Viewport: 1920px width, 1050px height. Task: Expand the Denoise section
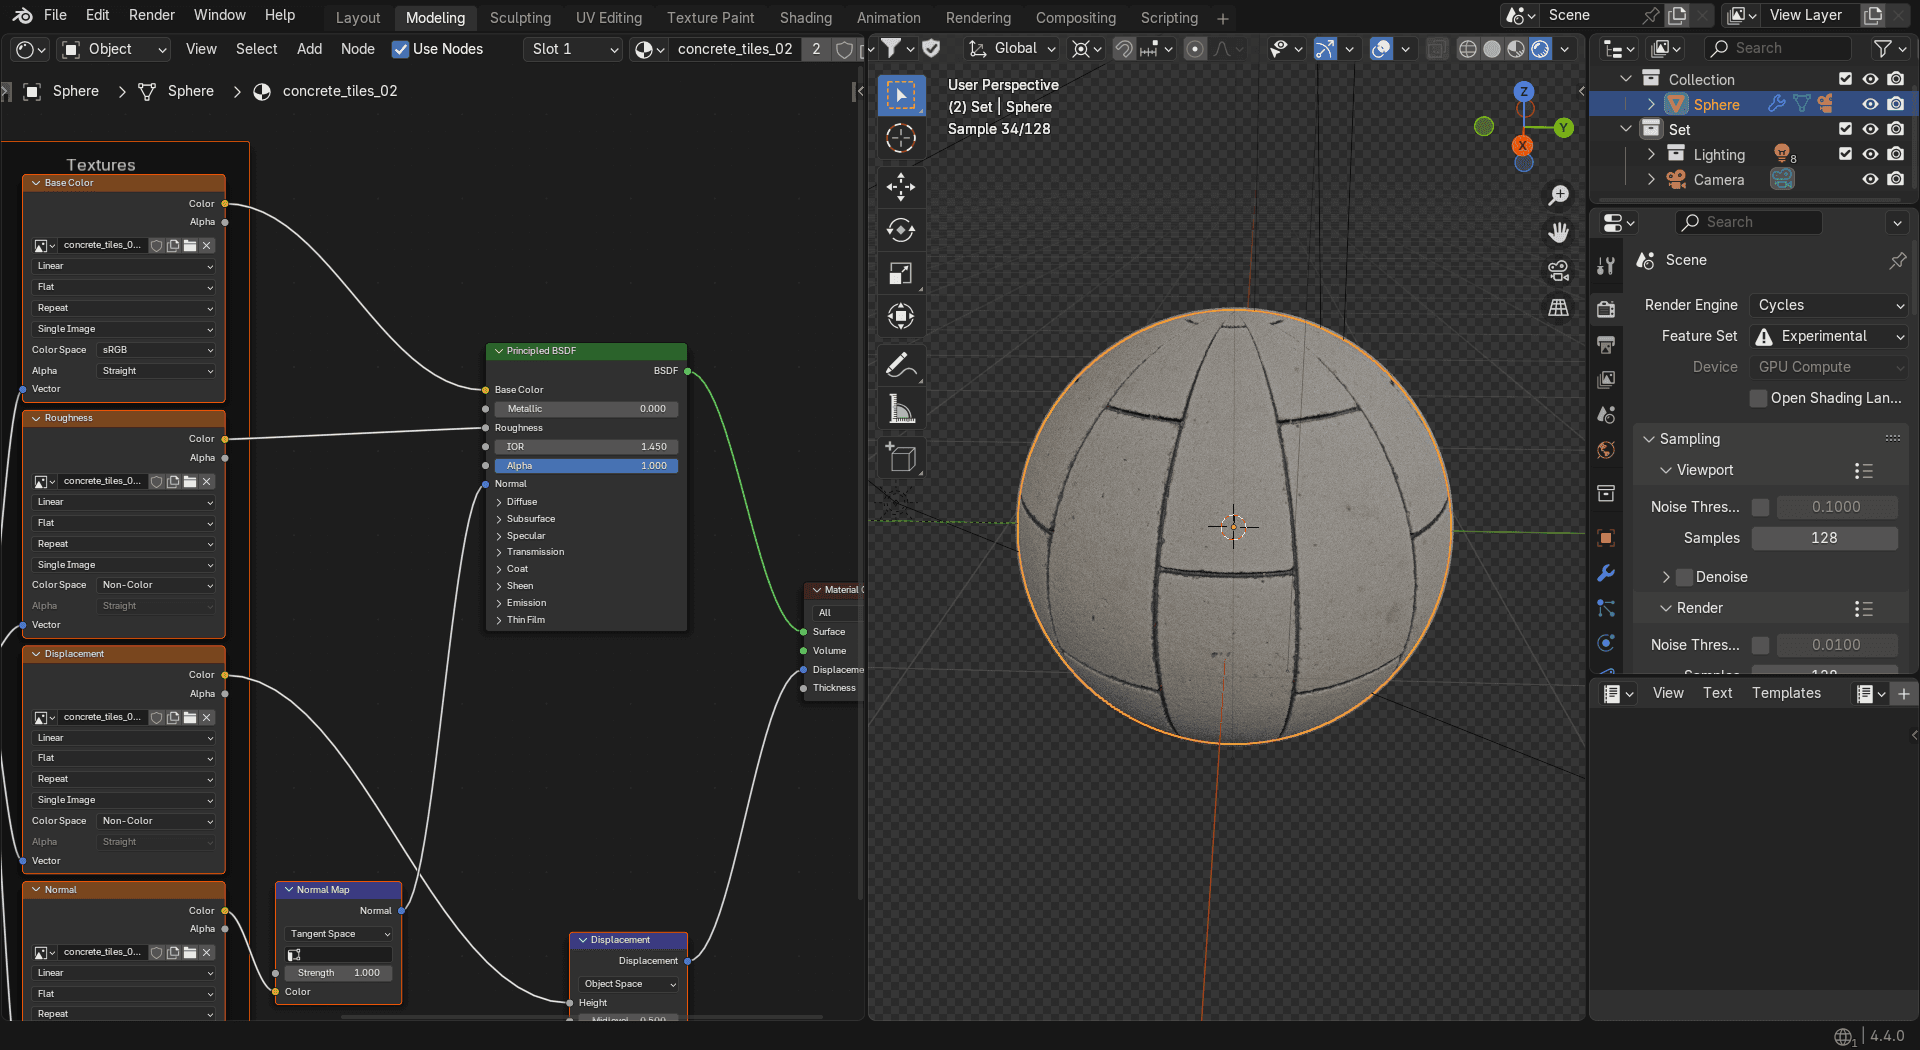click(1666, 577)
